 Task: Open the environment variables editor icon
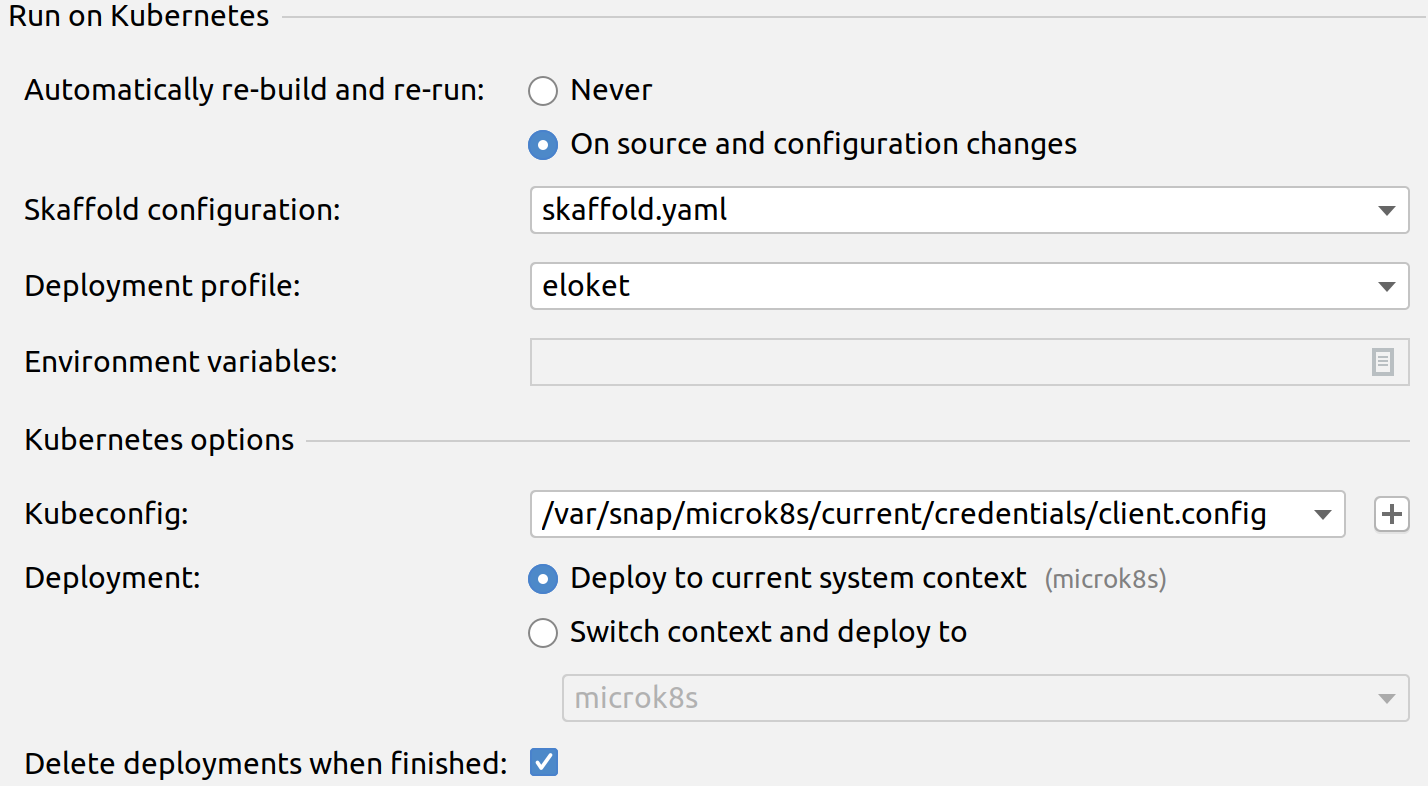point(1385,362)
